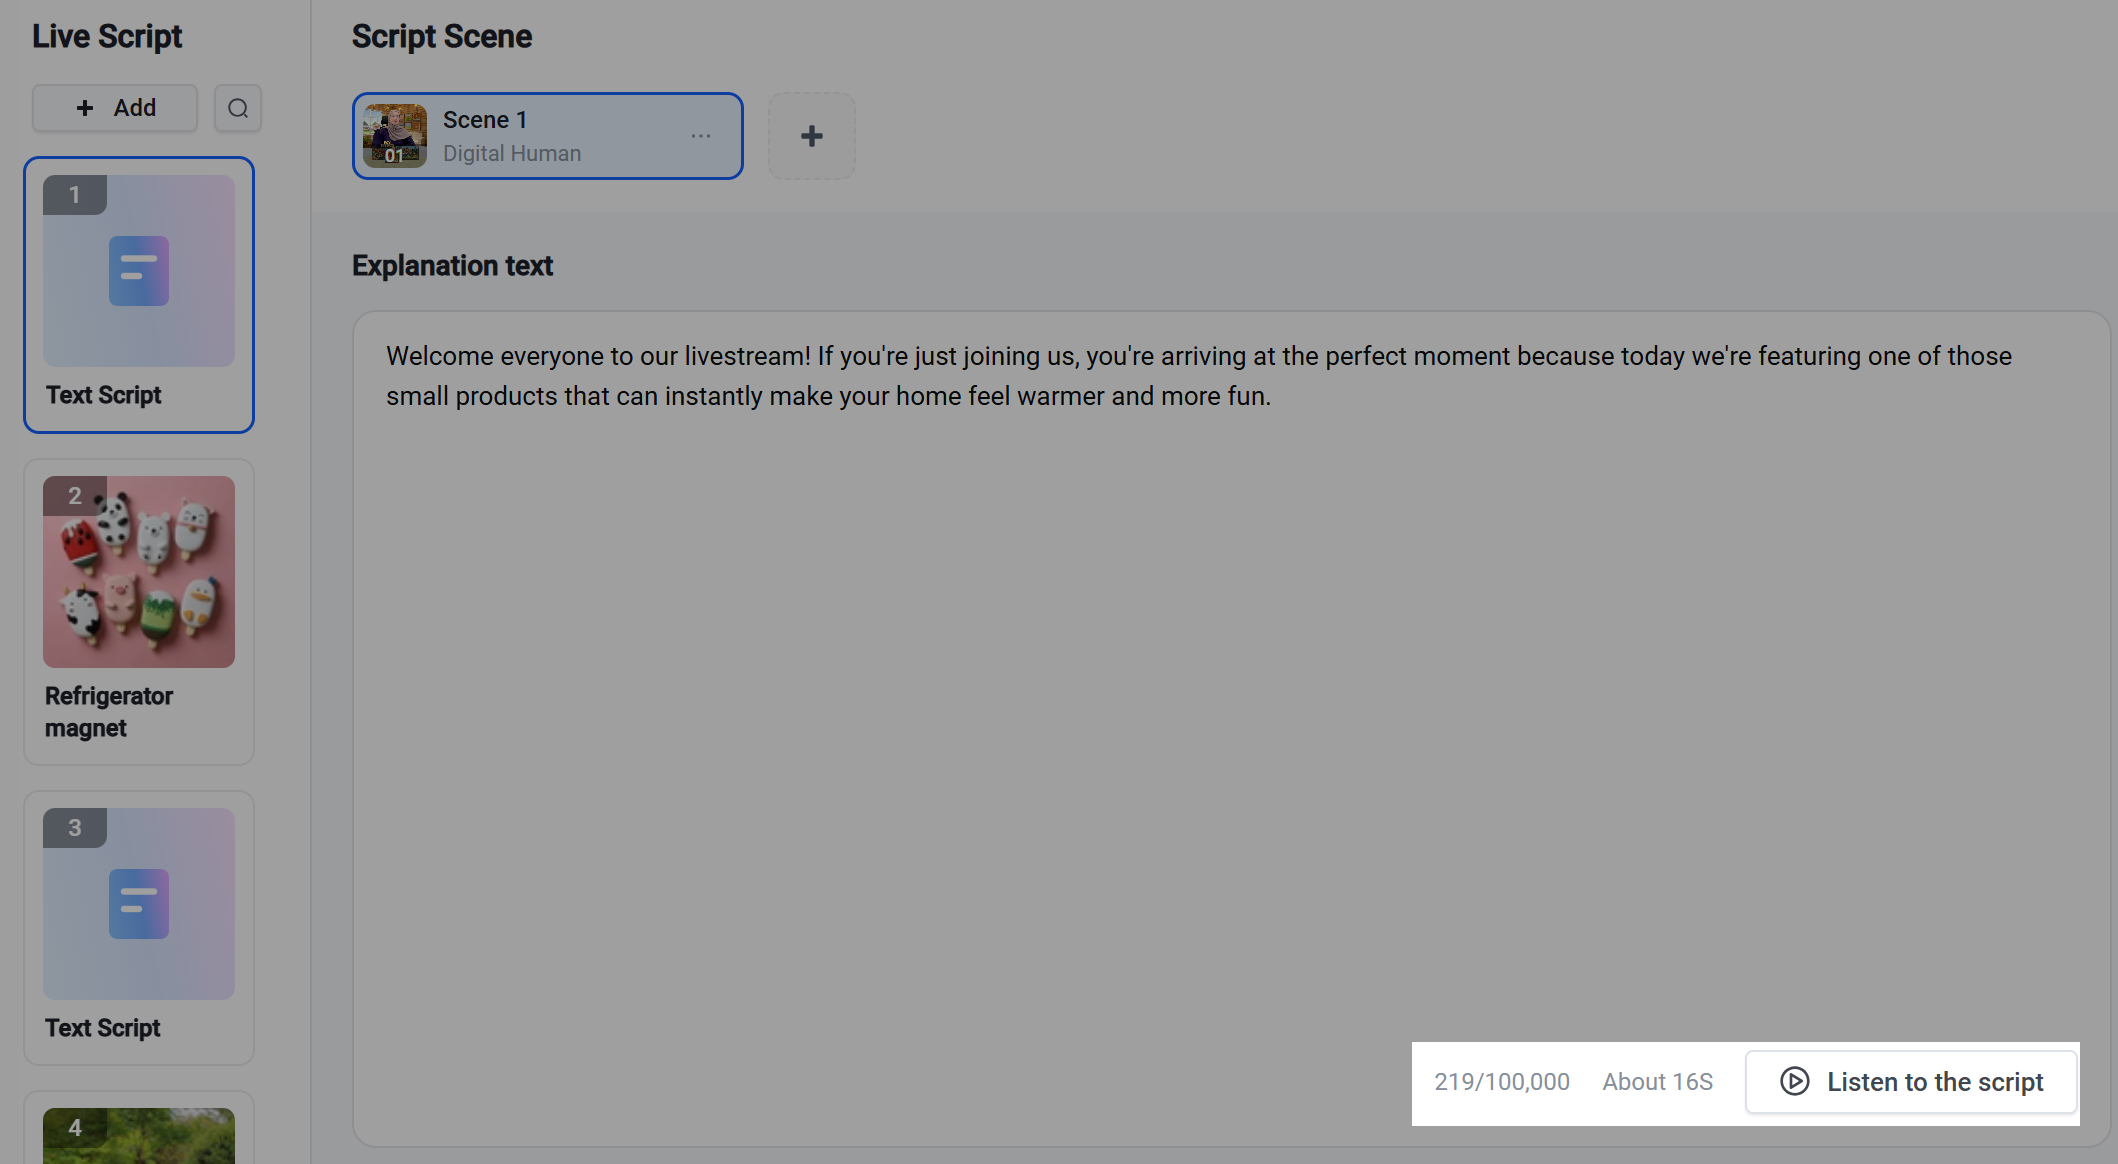Click the plus icon in Add button
Image resolution: width=2118 pixels, height=1164 pixels.
(85, 108)
